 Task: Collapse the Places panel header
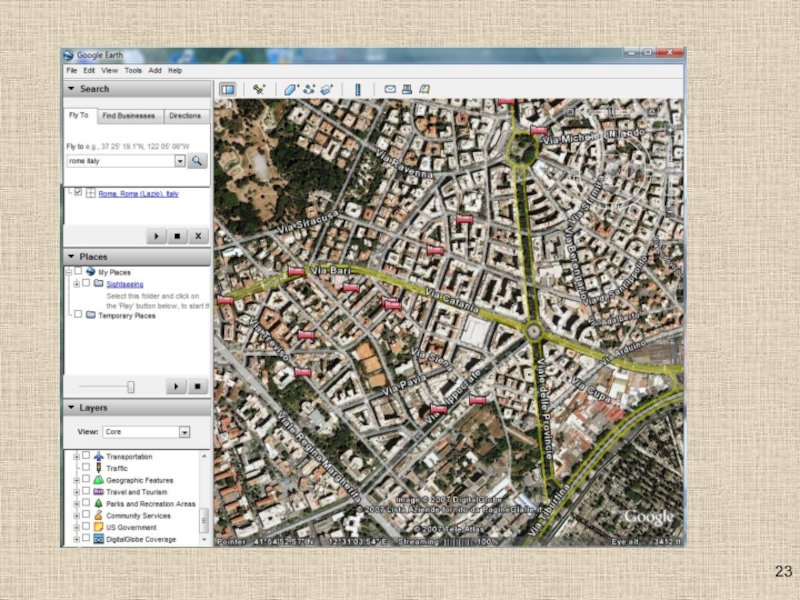pos(72,257)
